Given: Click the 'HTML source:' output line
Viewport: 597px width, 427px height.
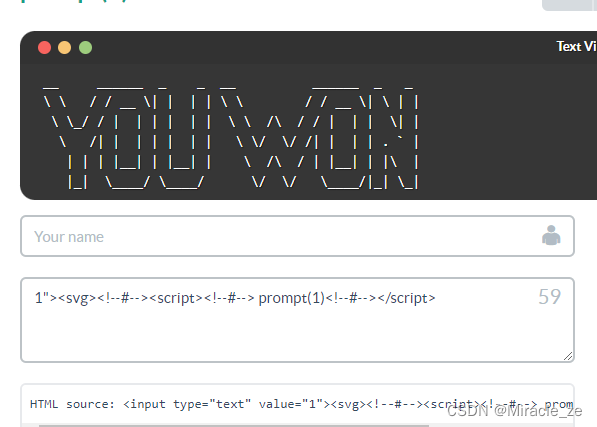Looking at the screenshot, I should coord(302,404).
